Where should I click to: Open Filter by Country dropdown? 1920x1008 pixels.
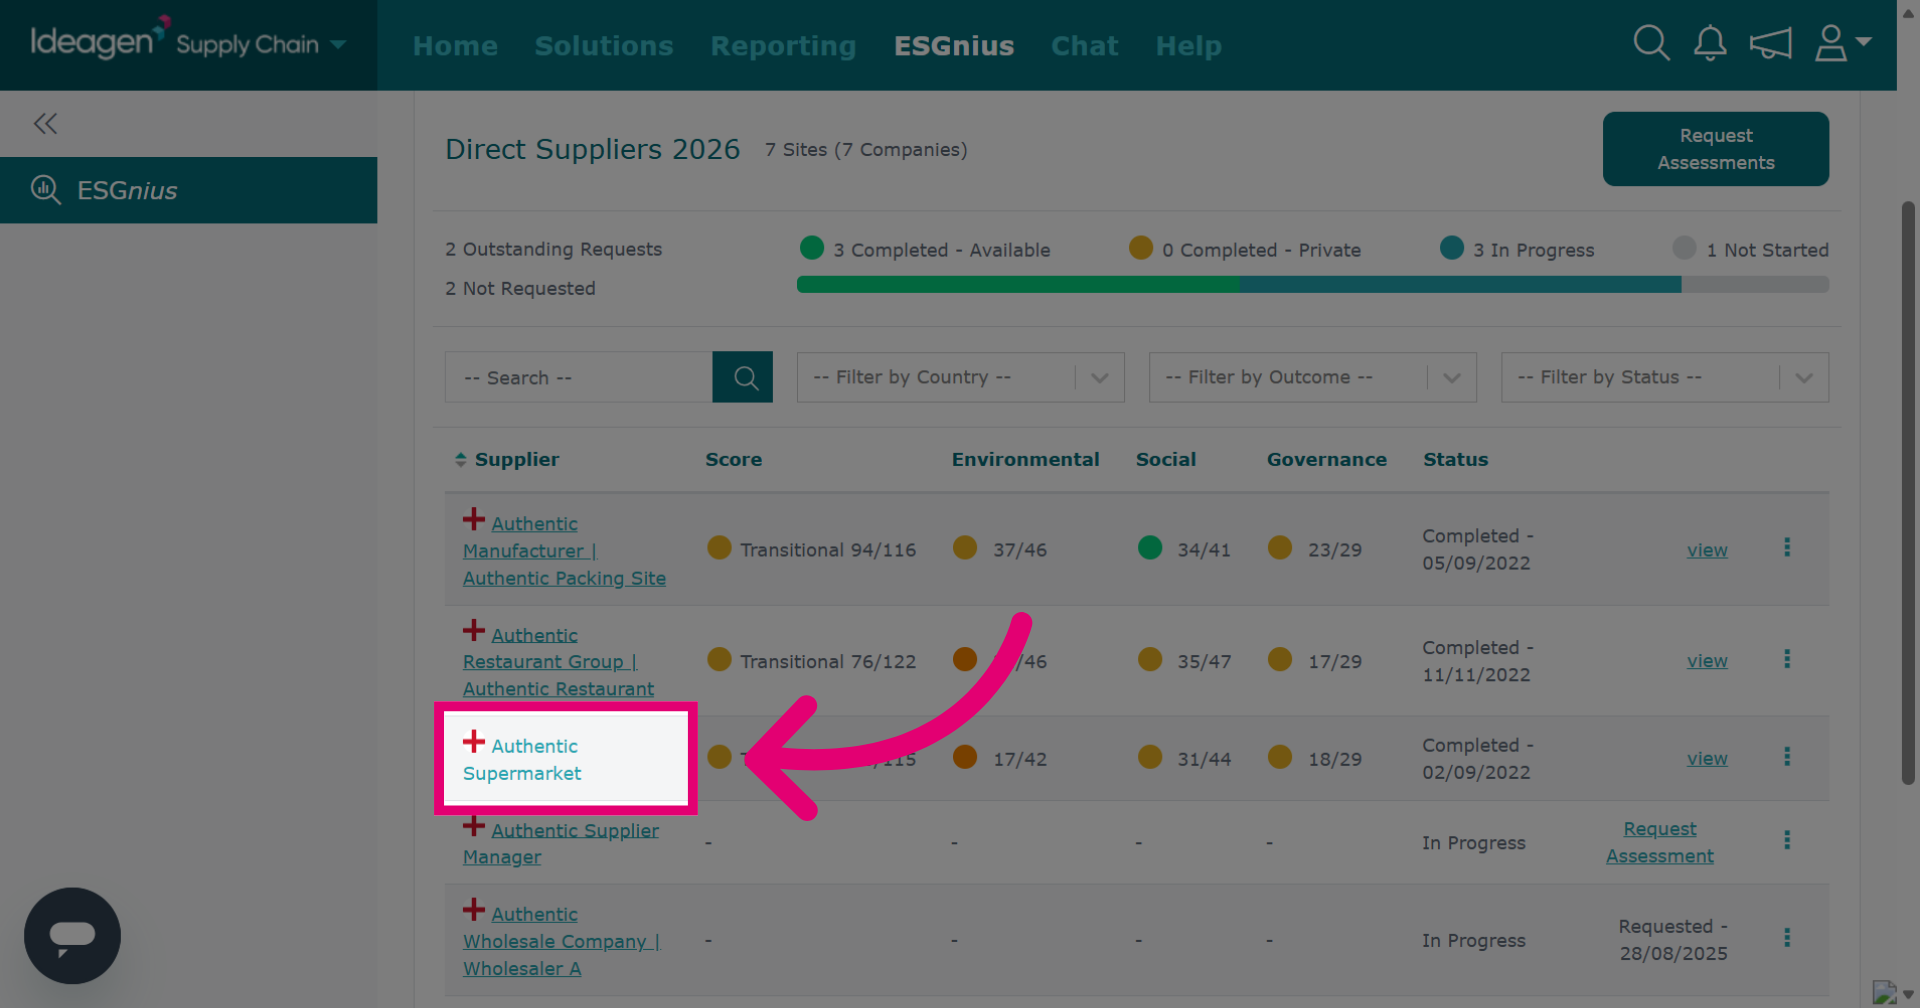[961, 377]
